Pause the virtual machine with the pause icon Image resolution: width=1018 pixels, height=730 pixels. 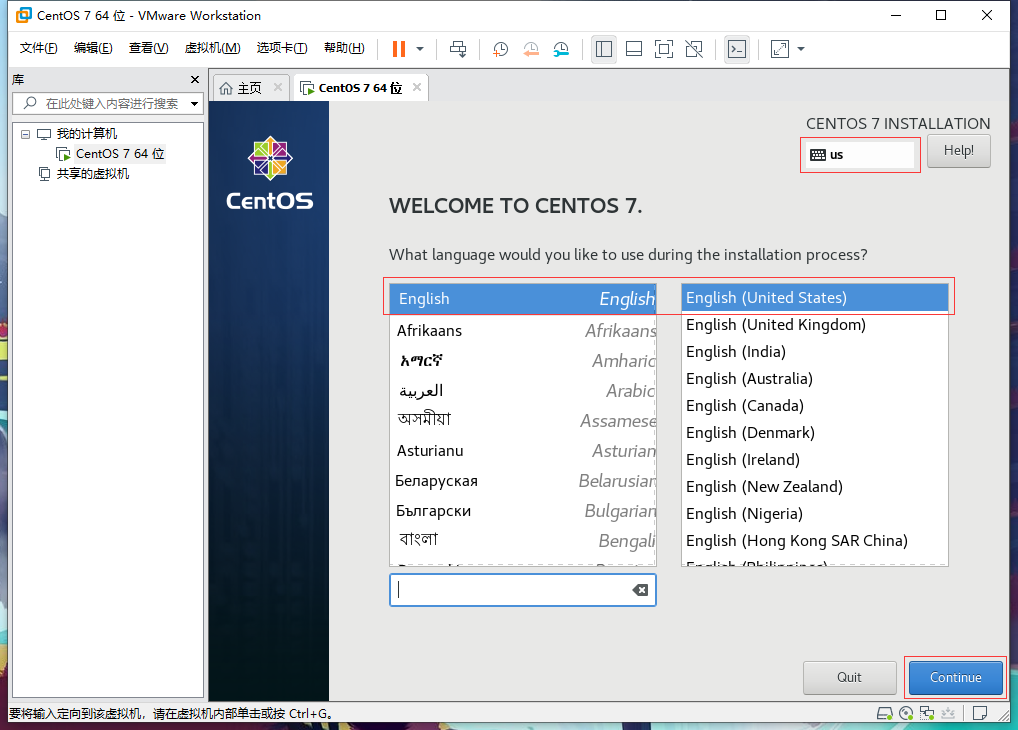[x=399, y=49]
